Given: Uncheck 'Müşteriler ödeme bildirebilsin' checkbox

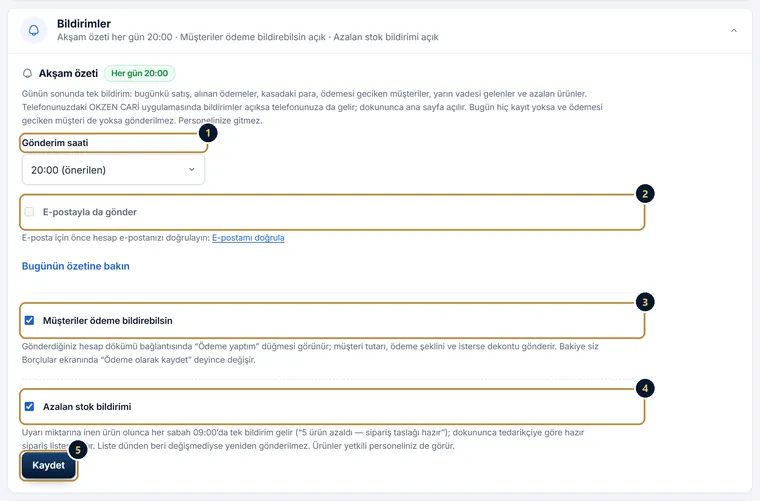Looking at the screenshot, I should pos(30,320).
